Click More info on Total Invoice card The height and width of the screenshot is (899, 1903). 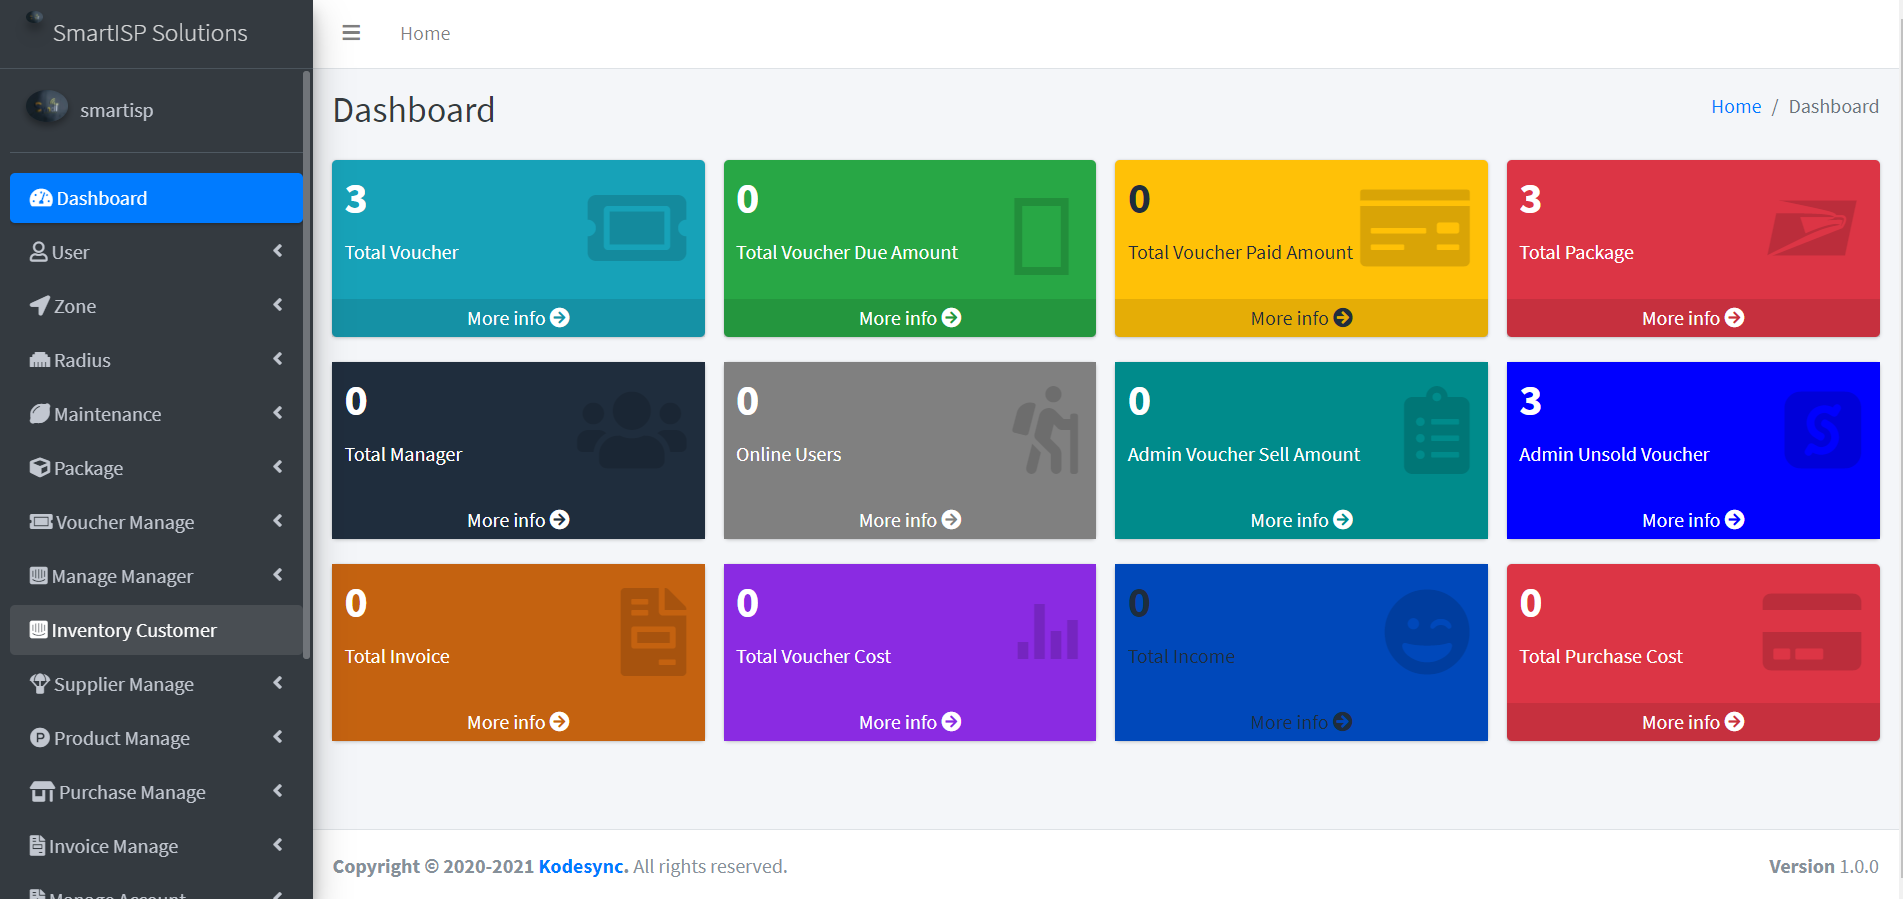click(x=518, y=722)
